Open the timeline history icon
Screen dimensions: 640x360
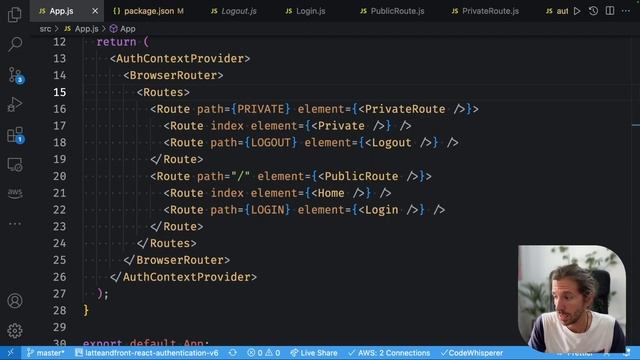tap(593, 11)
